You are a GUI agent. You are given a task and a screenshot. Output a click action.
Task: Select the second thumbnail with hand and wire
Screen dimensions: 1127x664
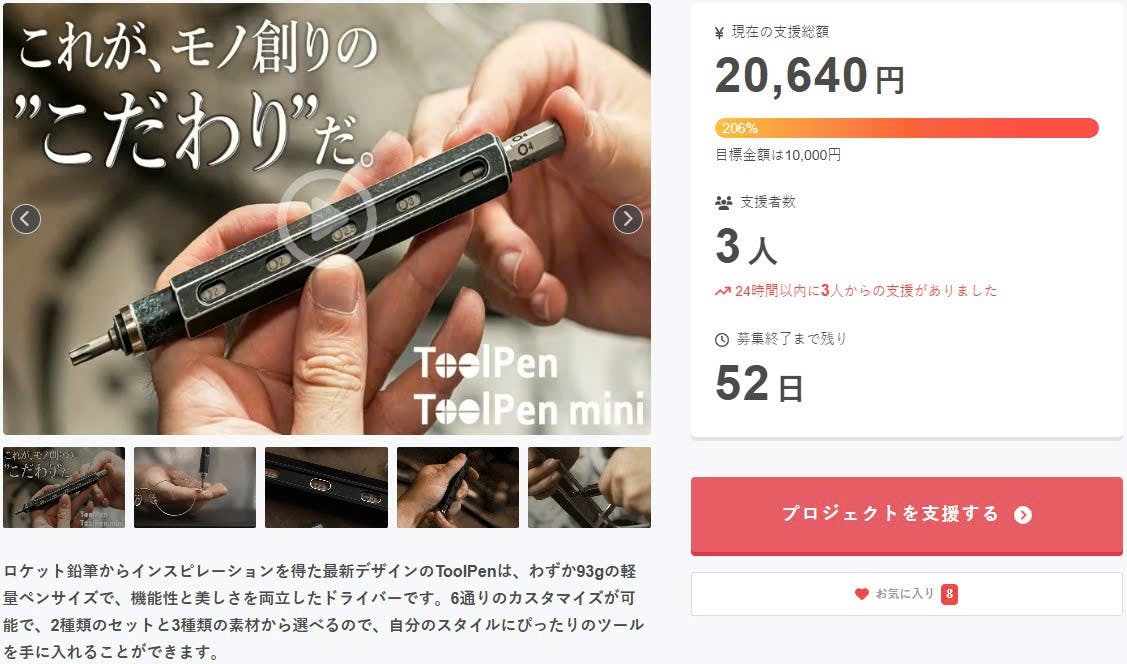195,487
